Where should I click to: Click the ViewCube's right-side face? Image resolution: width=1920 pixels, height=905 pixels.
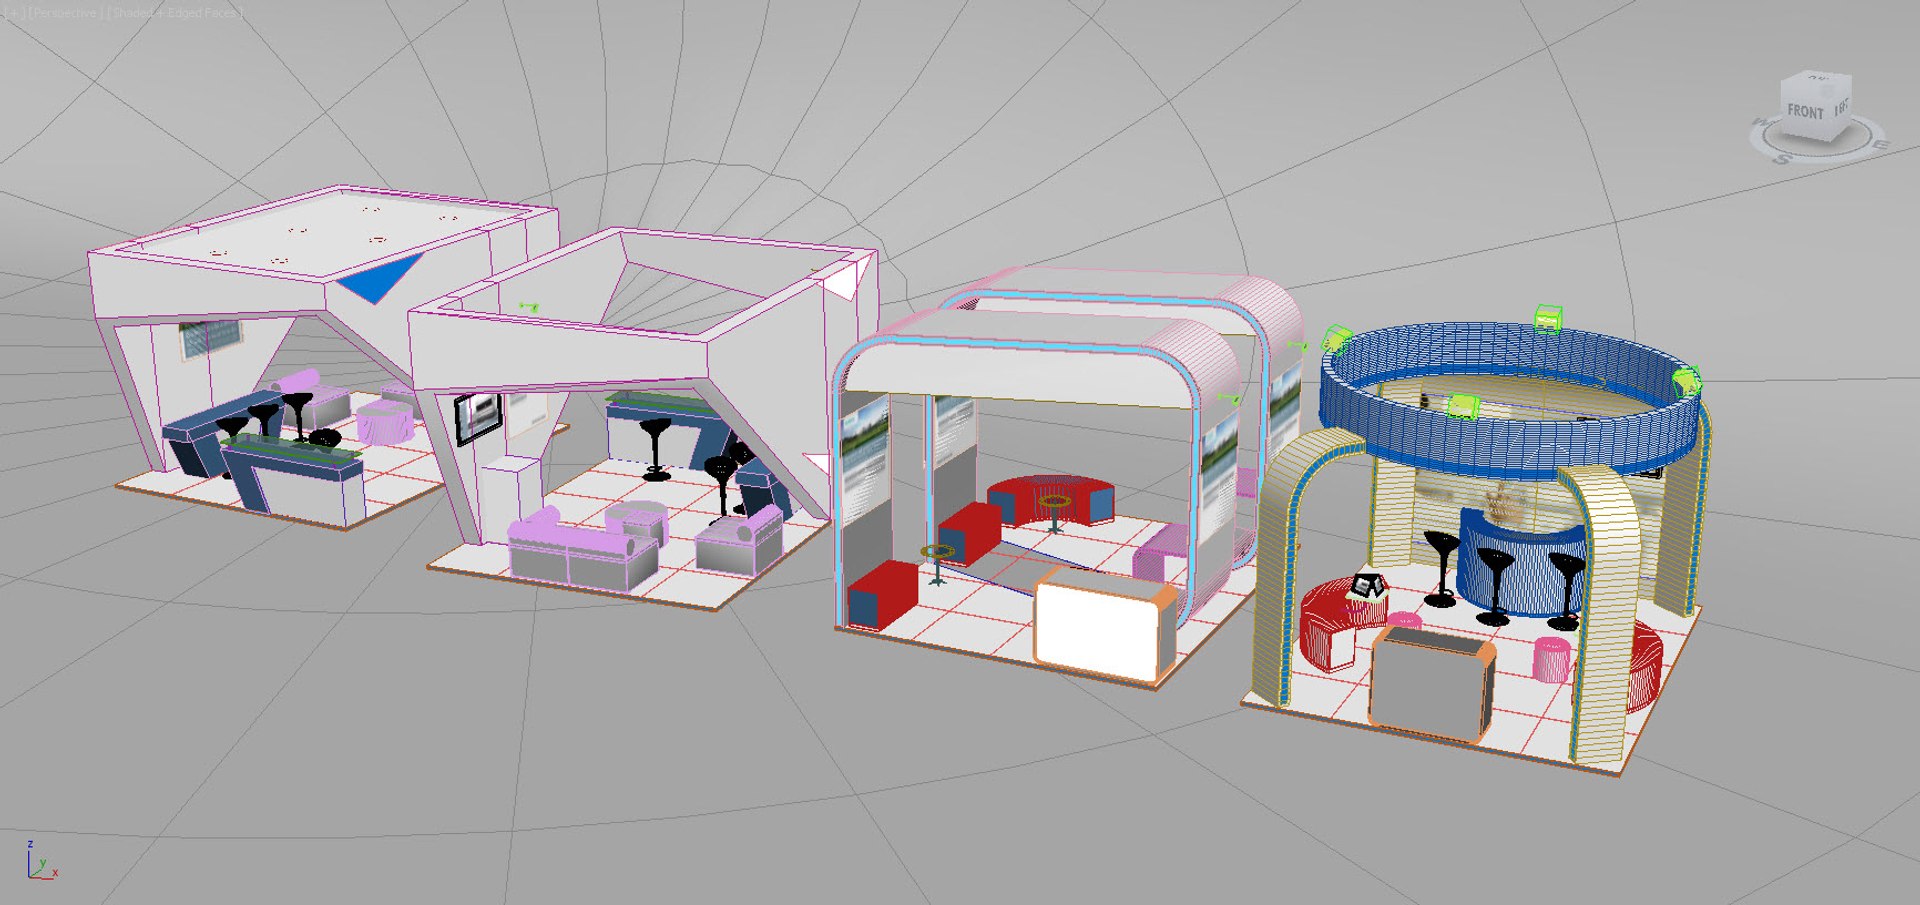click(x=1841, y=106)
